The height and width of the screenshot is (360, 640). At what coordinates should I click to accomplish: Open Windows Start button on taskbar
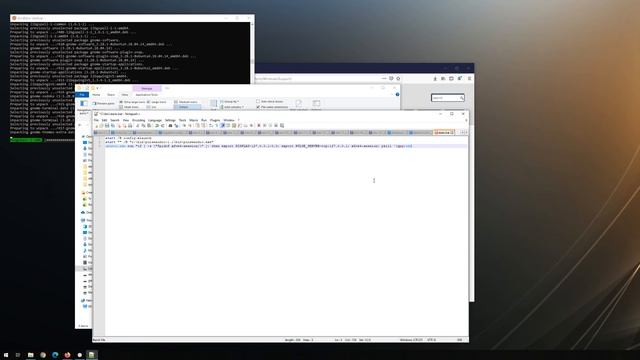6,355
